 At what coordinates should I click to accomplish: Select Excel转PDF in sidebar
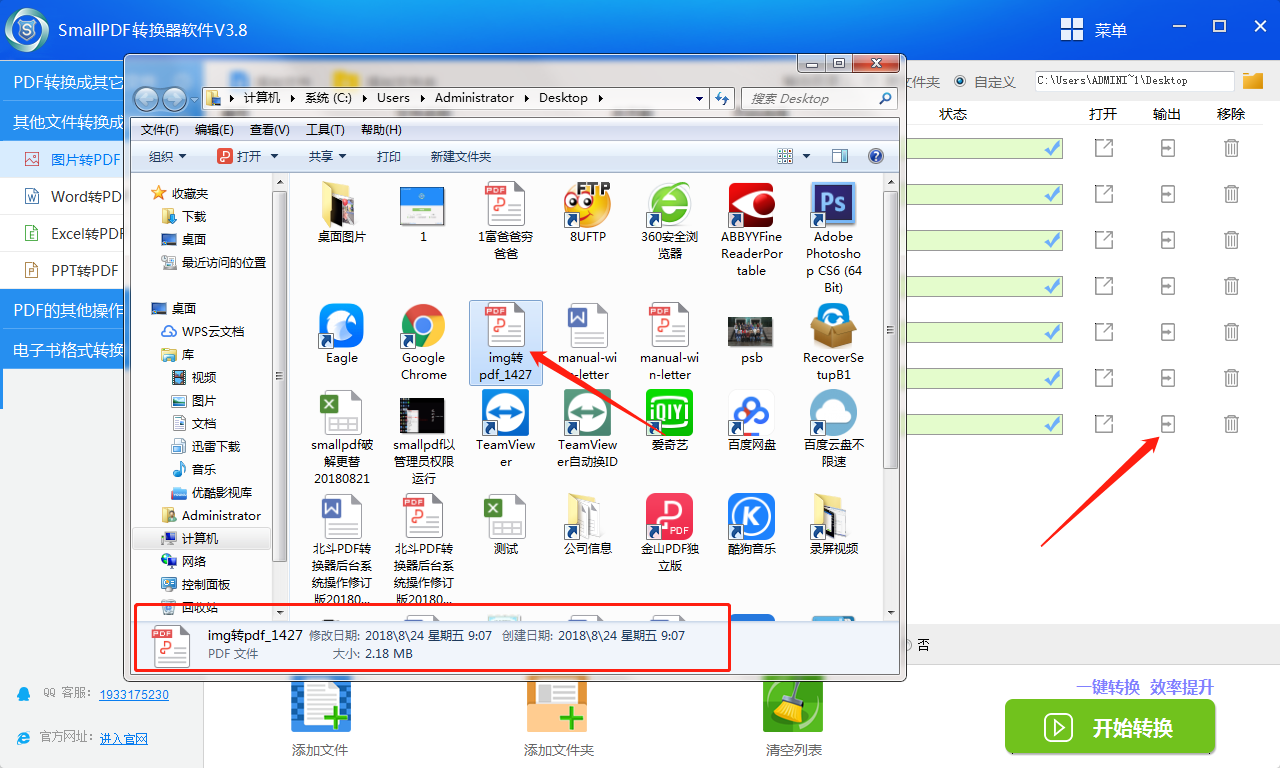click(x=62, y=233)
